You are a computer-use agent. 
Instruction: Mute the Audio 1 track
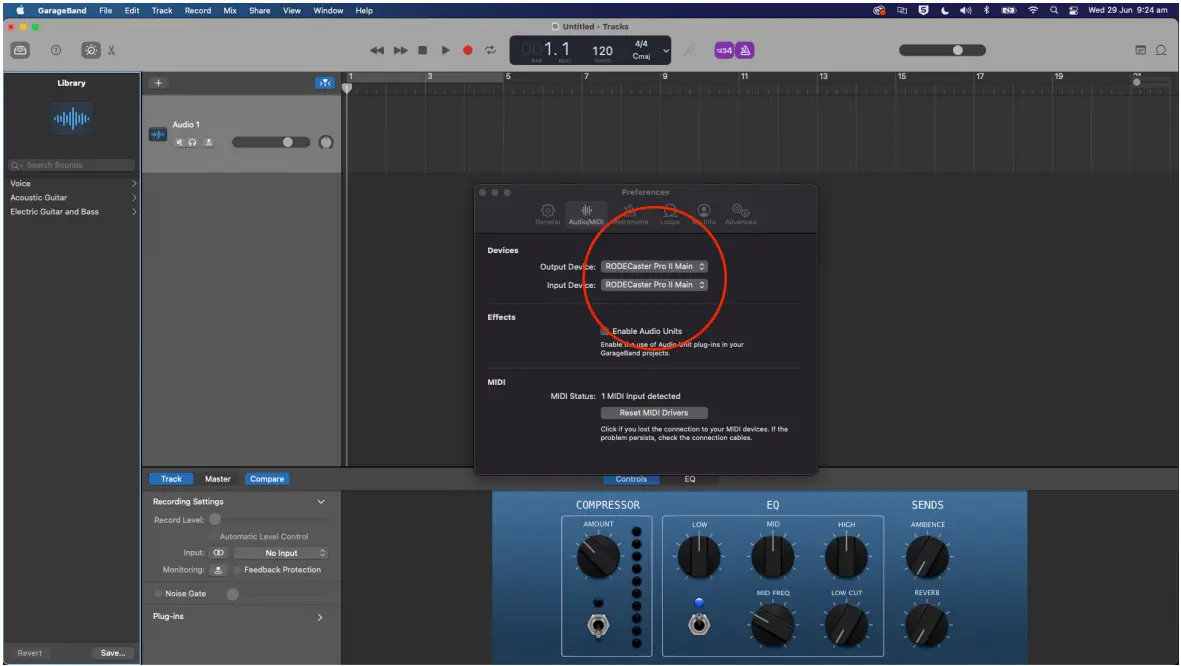pyautogui.click(x=179, y=141)
